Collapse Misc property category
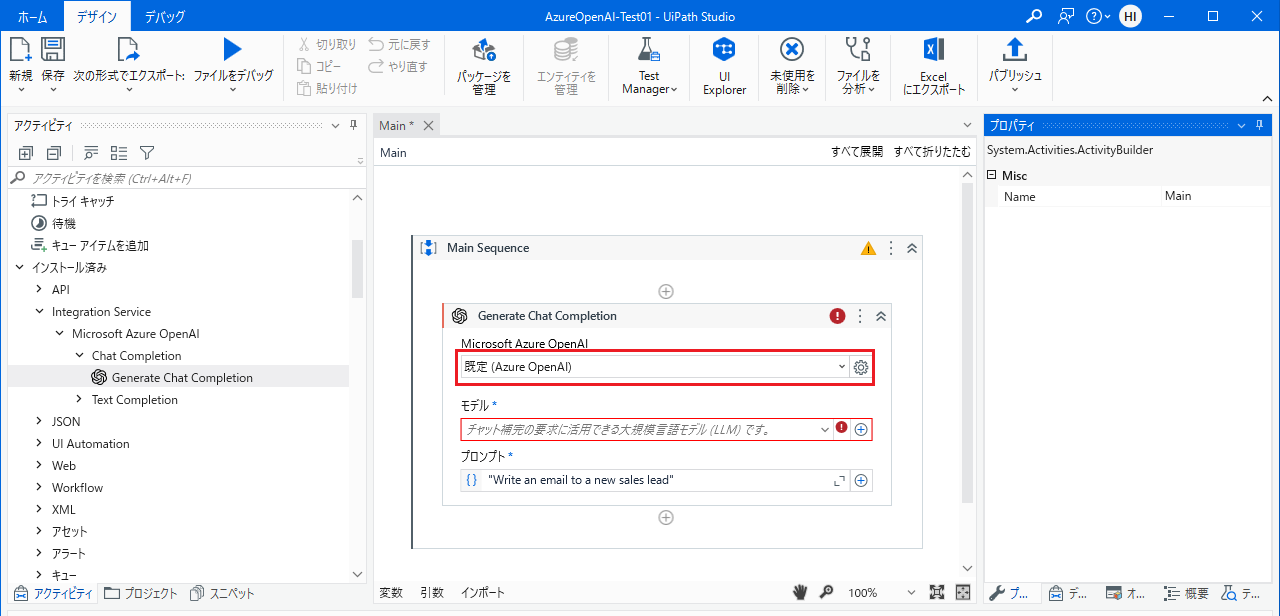 (x=993, y=175)
